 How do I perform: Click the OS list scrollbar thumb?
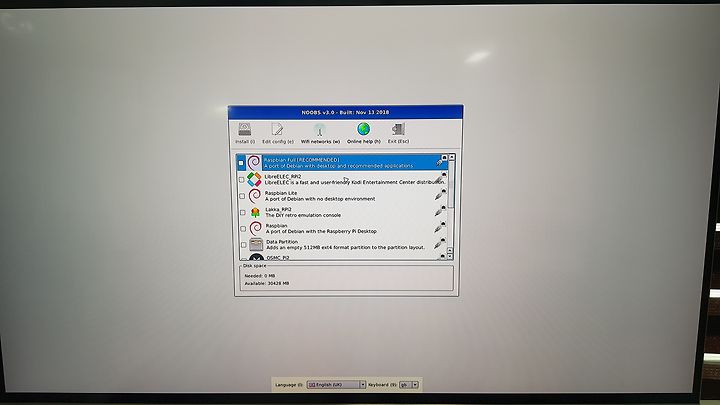tap(452, 185)
